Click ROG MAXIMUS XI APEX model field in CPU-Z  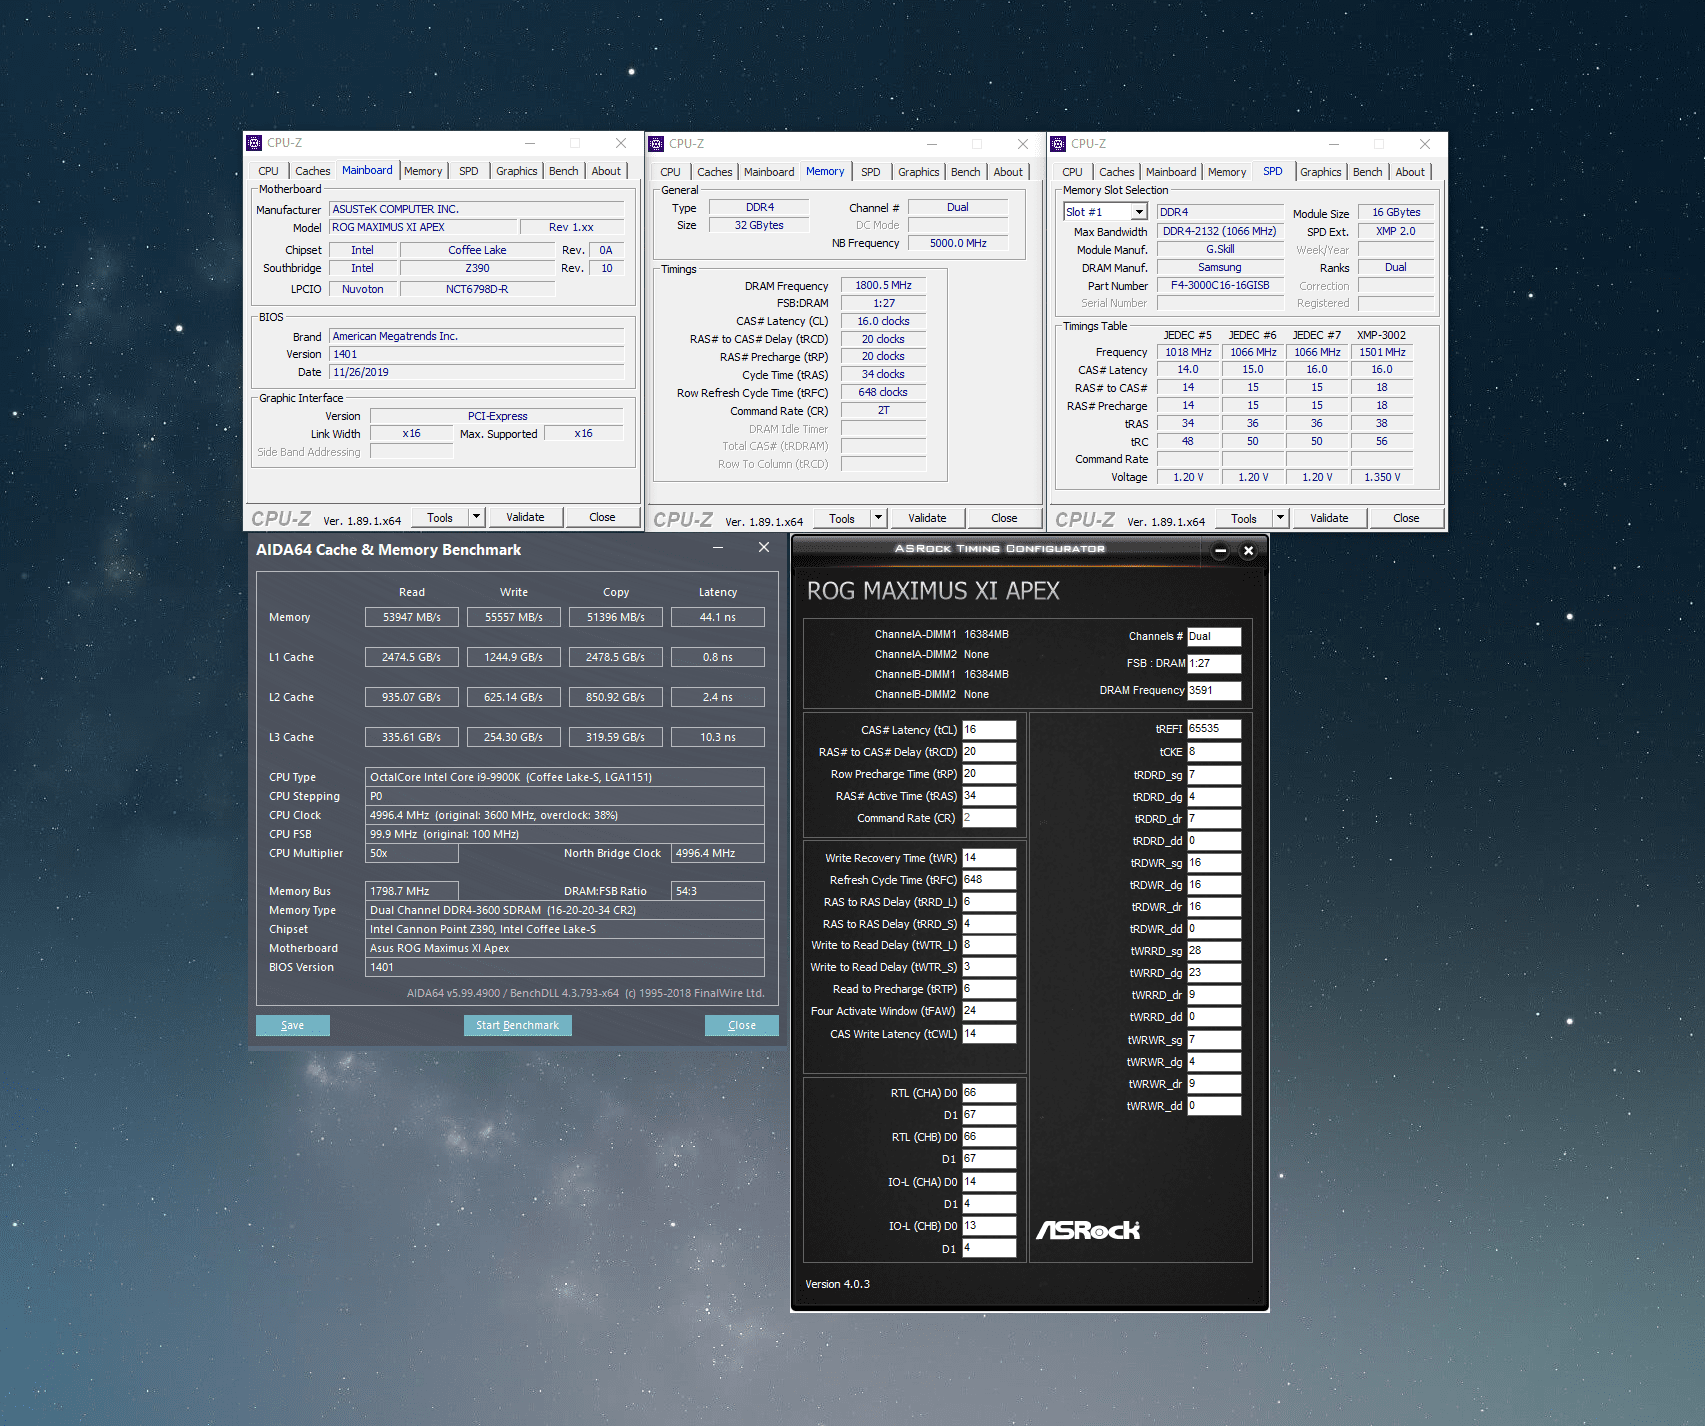tap(423, 227)
